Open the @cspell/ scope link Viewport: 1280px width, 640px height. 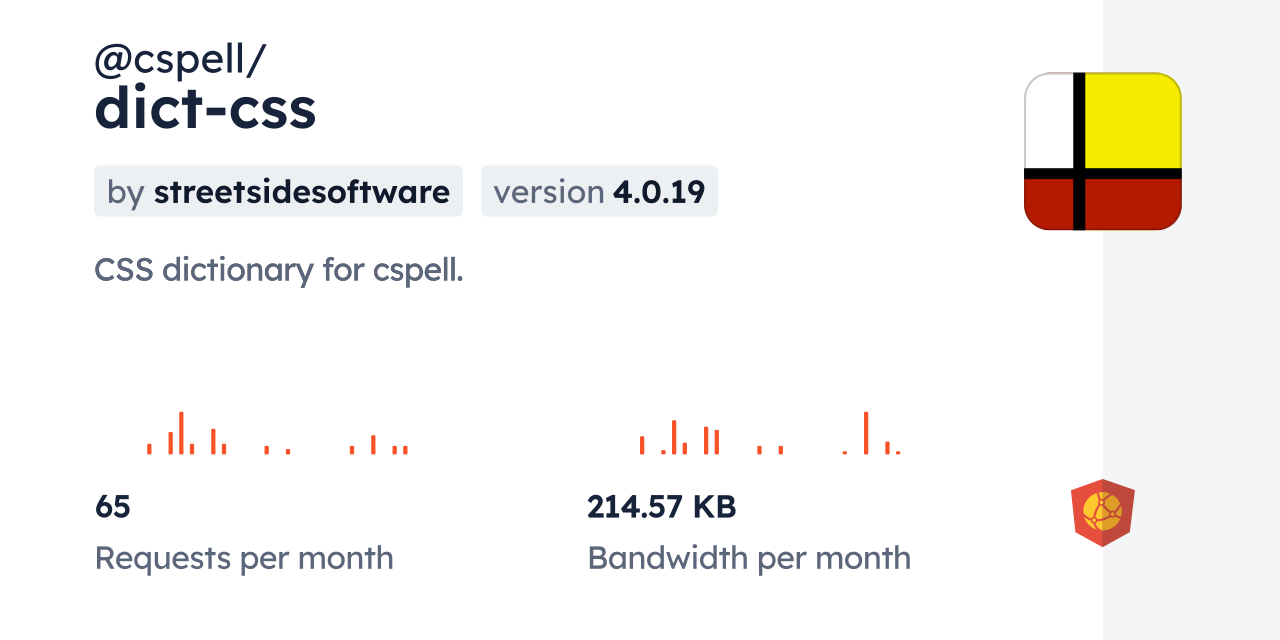click(x=179, y=61)
